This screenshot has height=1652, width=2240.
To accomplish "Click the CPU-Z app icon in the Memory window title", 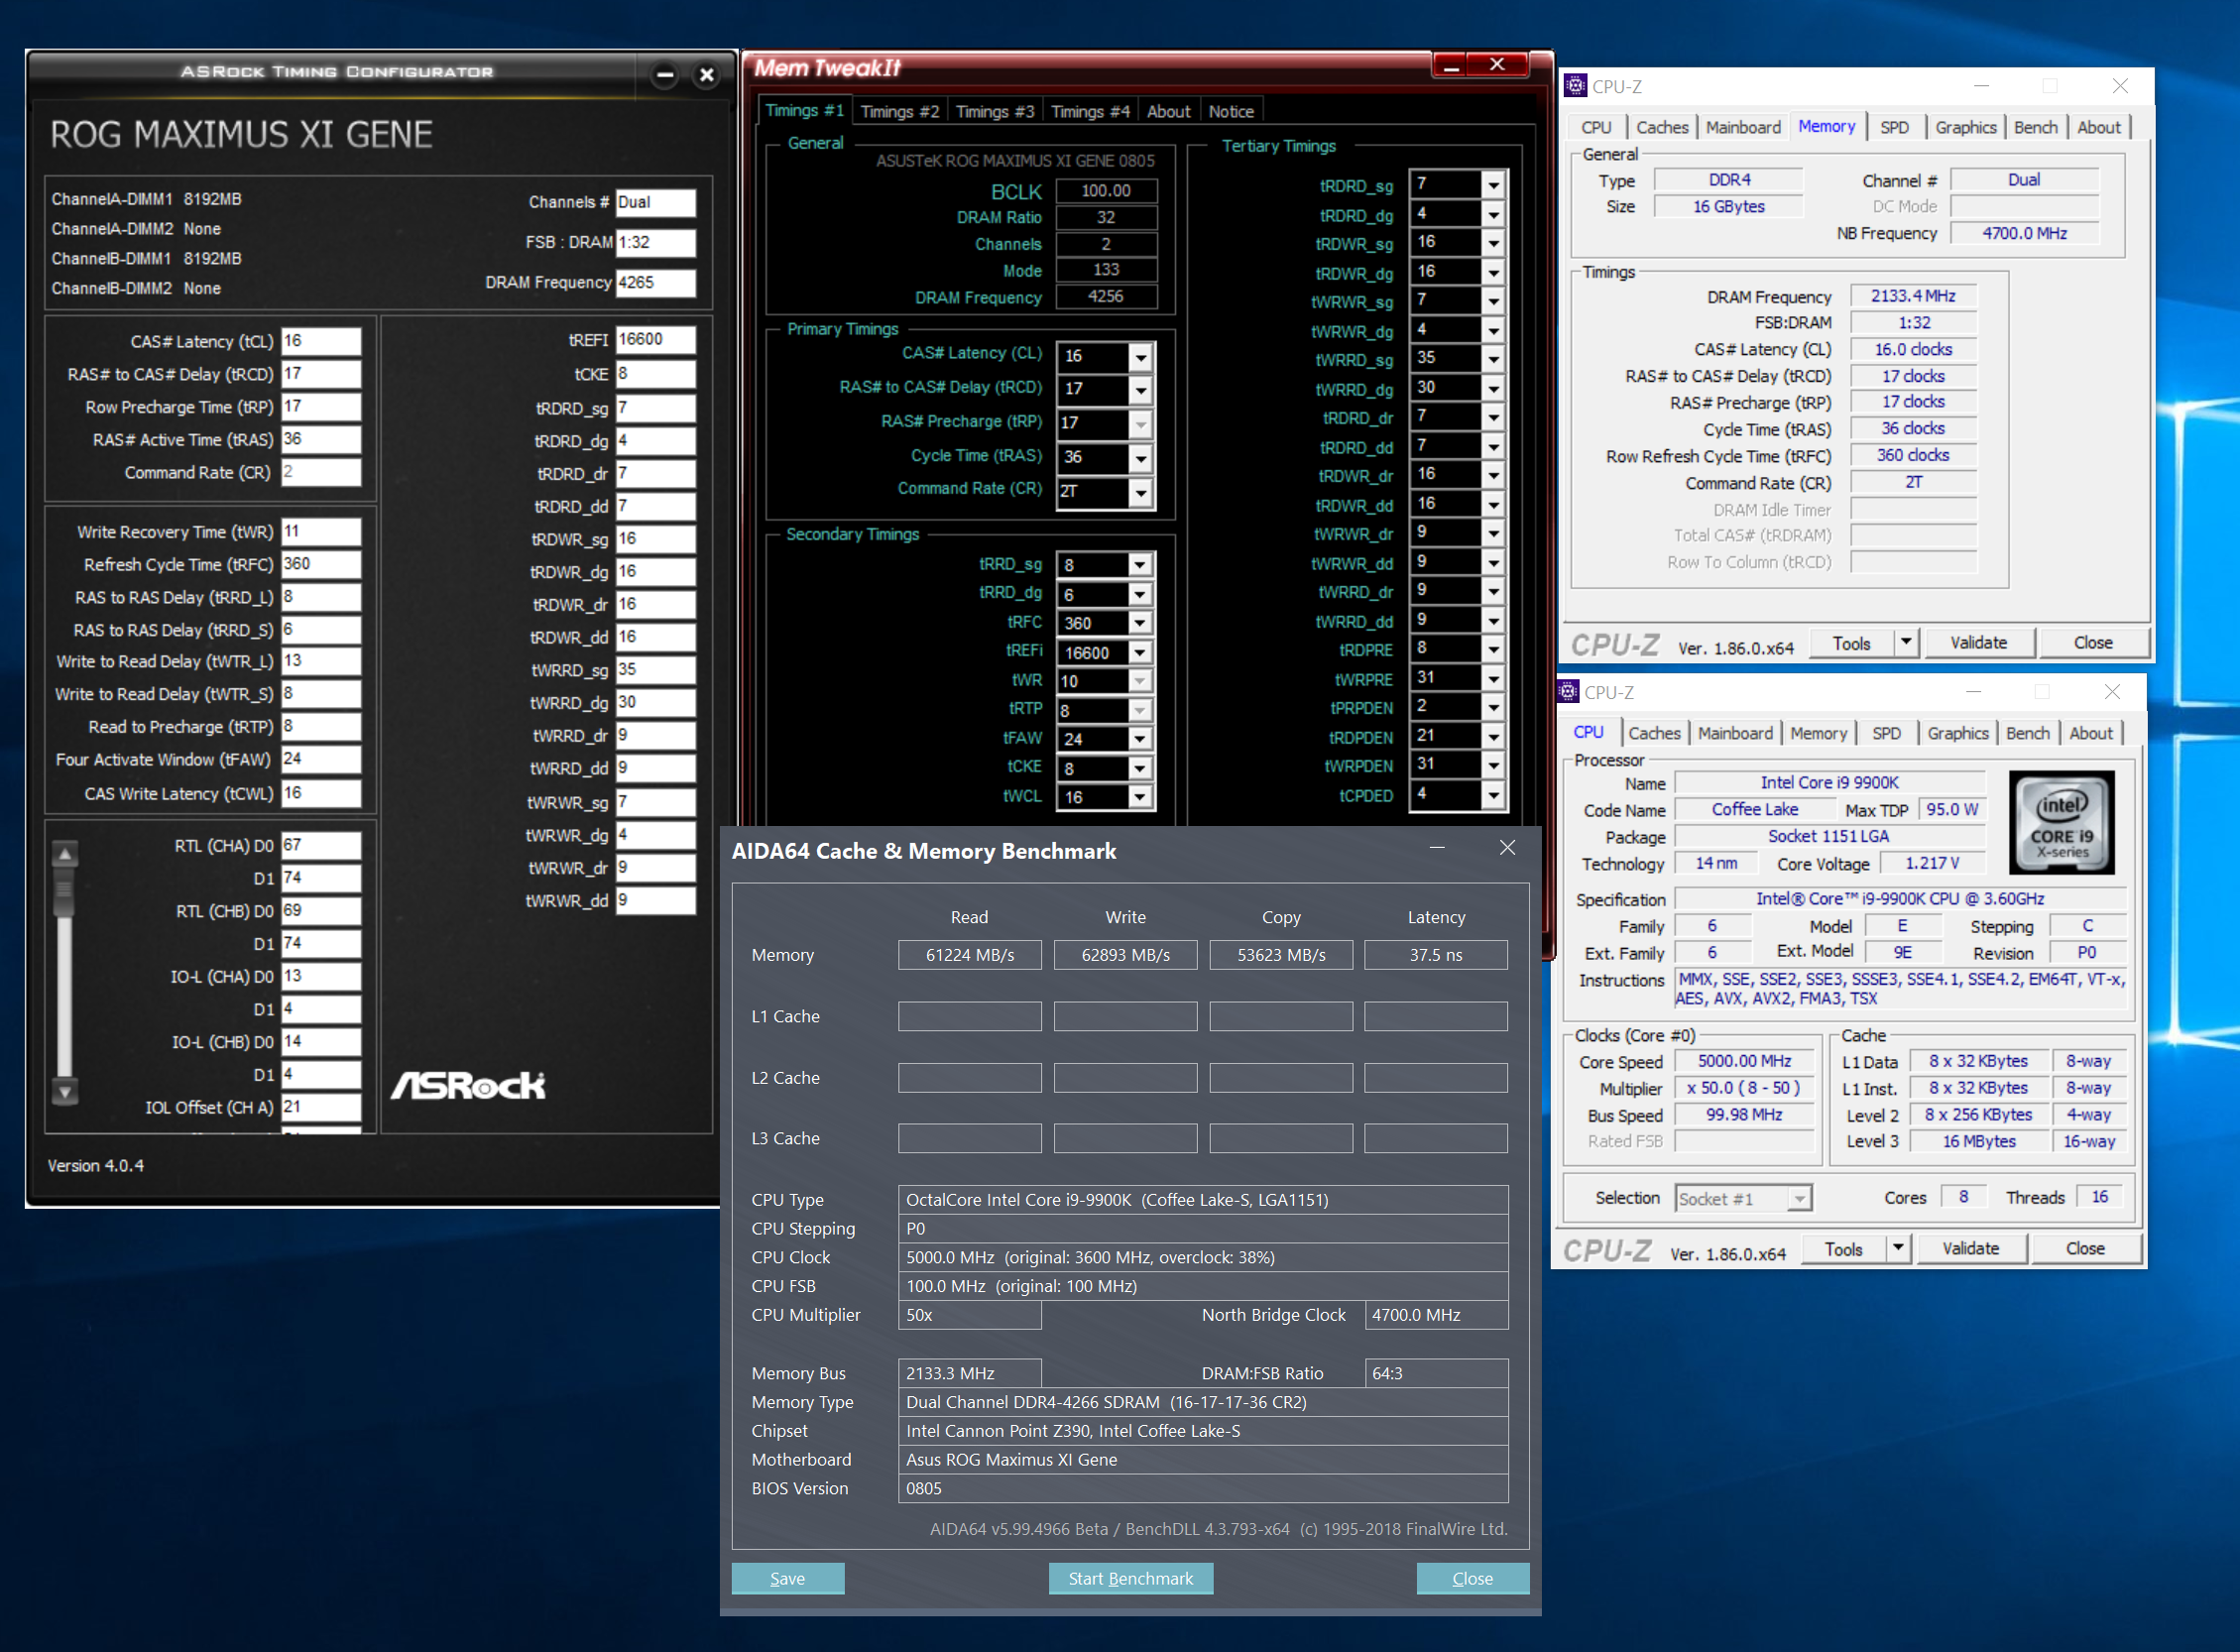I will pyautogui.click(x=1575, y=86).
